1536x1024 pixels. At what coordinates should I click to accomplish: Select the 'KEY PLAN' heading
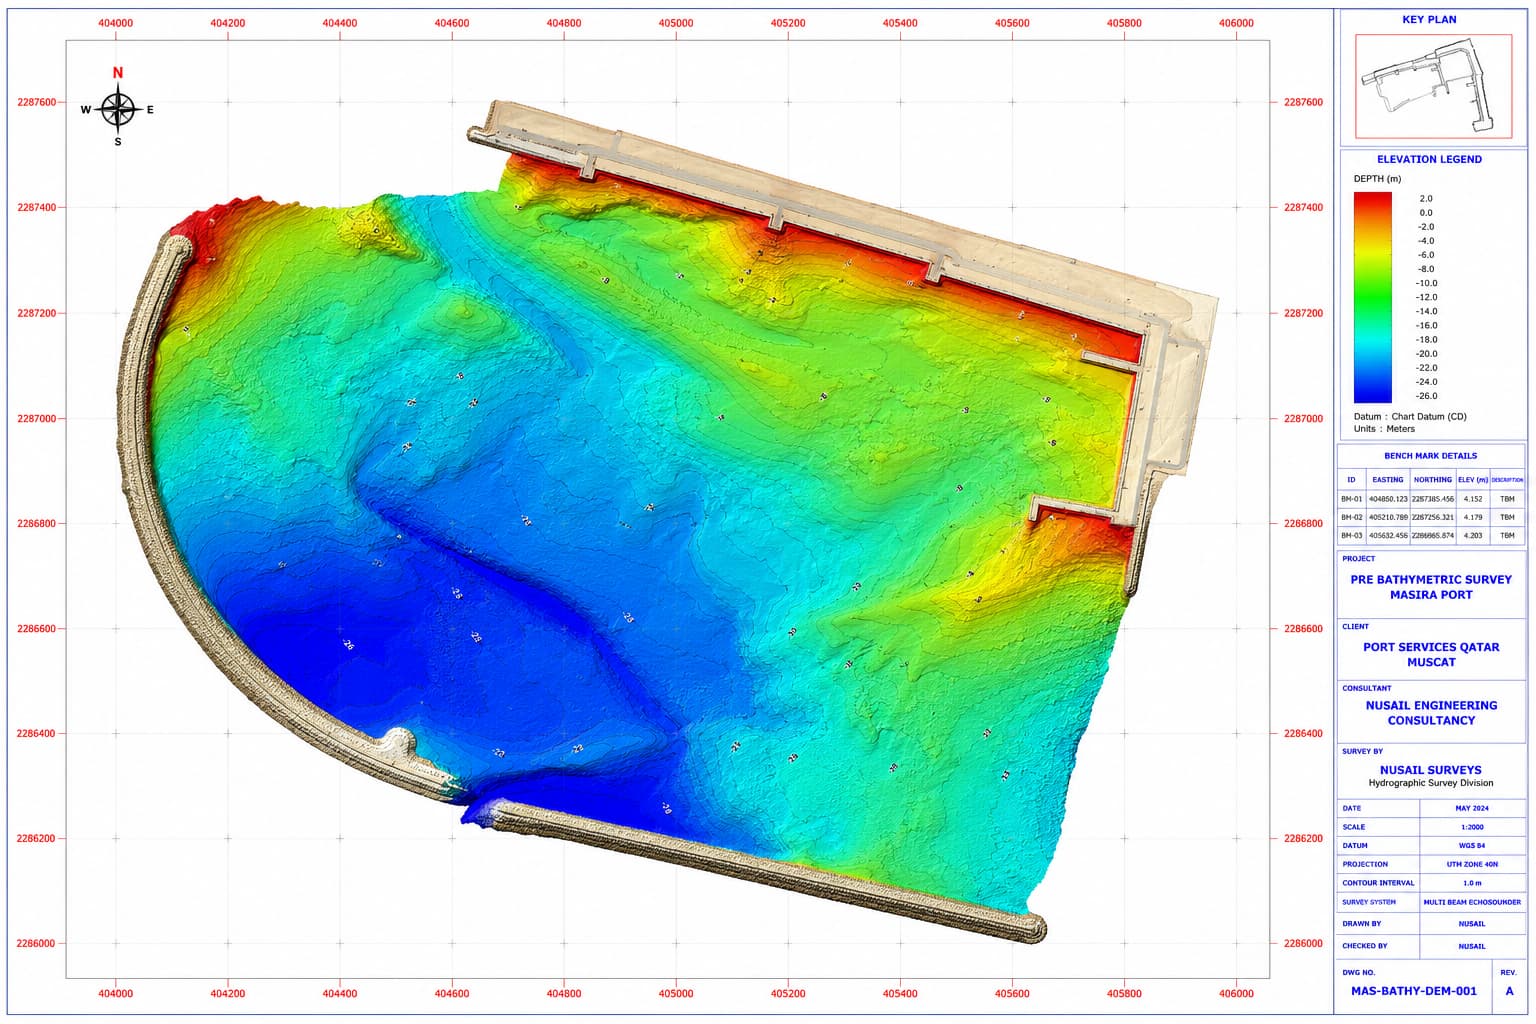tap(1429, 20)
